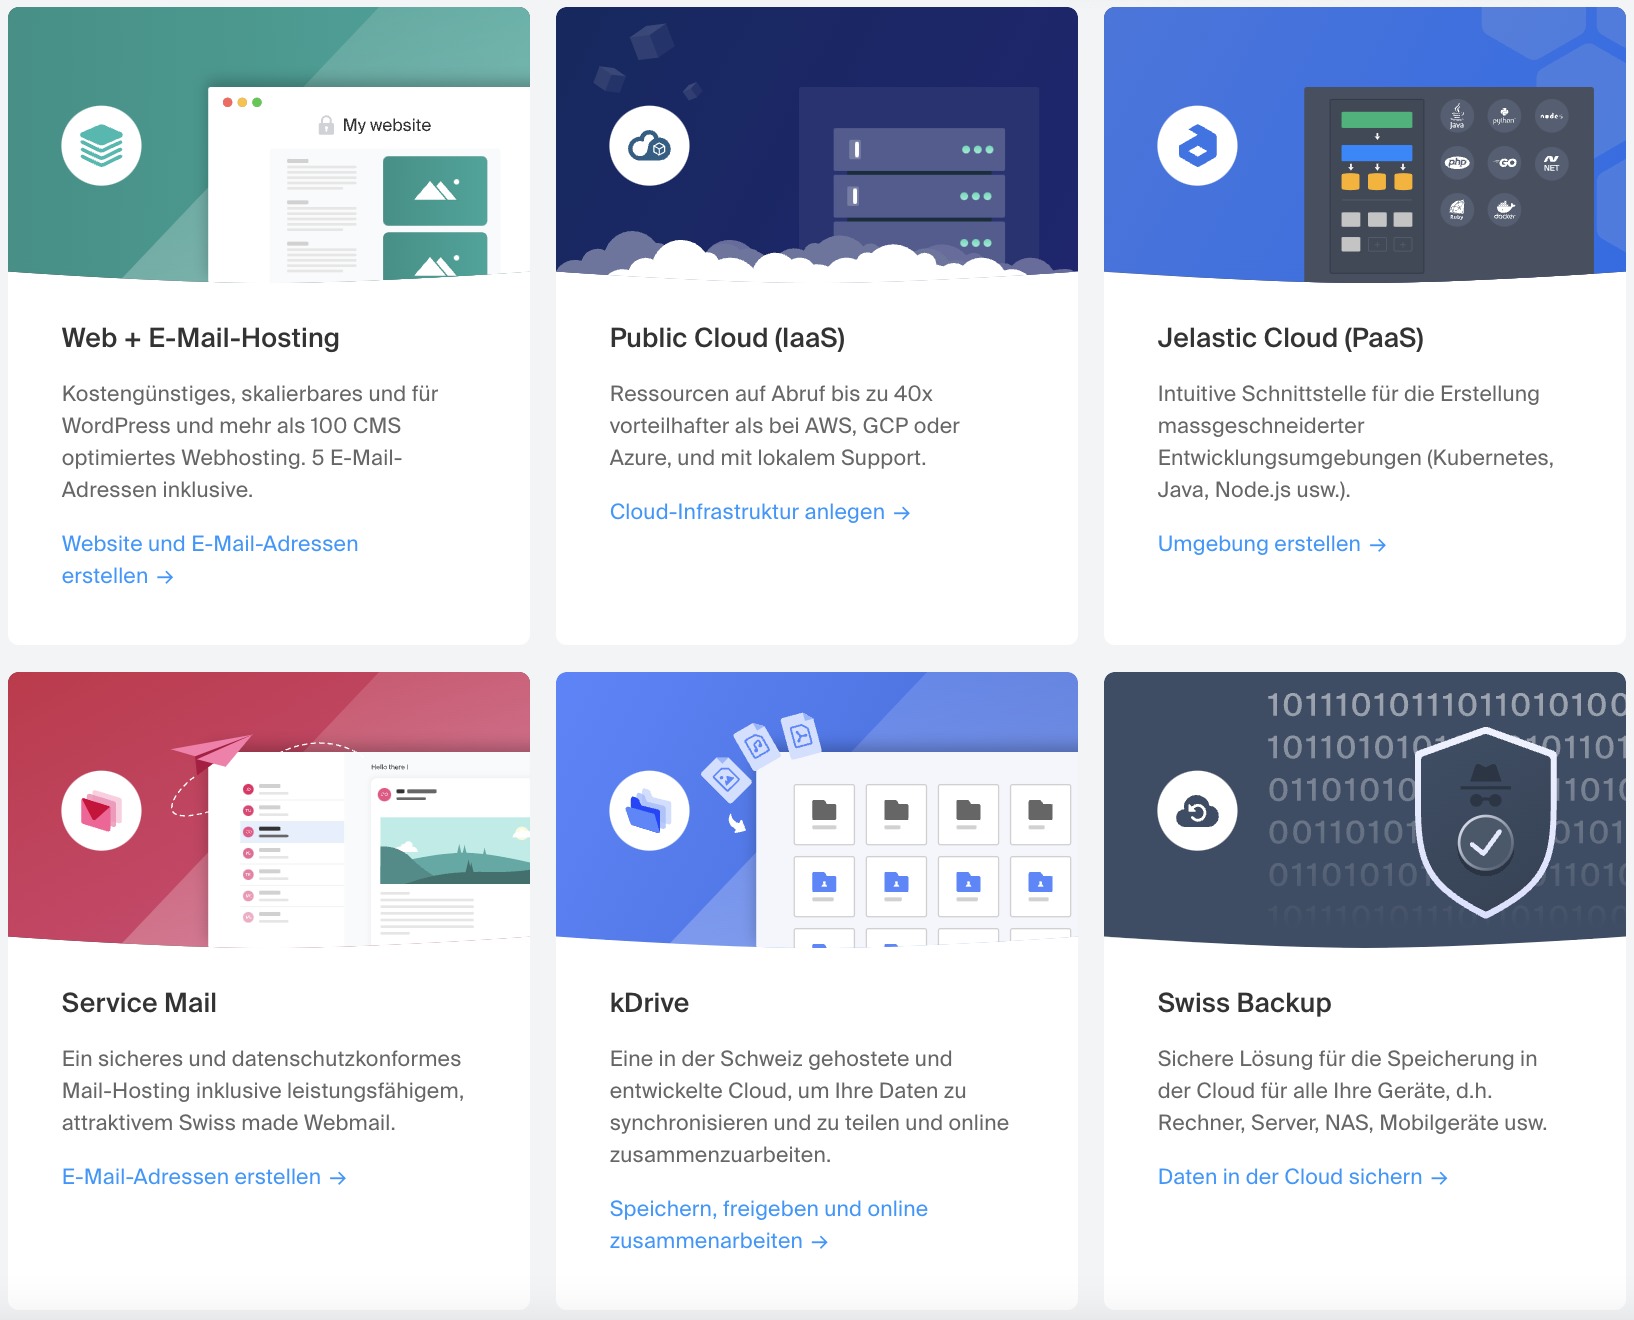Click the Jelastic dashboard panel illustration
Image resolution: width=1634 pixels, height=1320 pixels.
tap(1449, 184)
